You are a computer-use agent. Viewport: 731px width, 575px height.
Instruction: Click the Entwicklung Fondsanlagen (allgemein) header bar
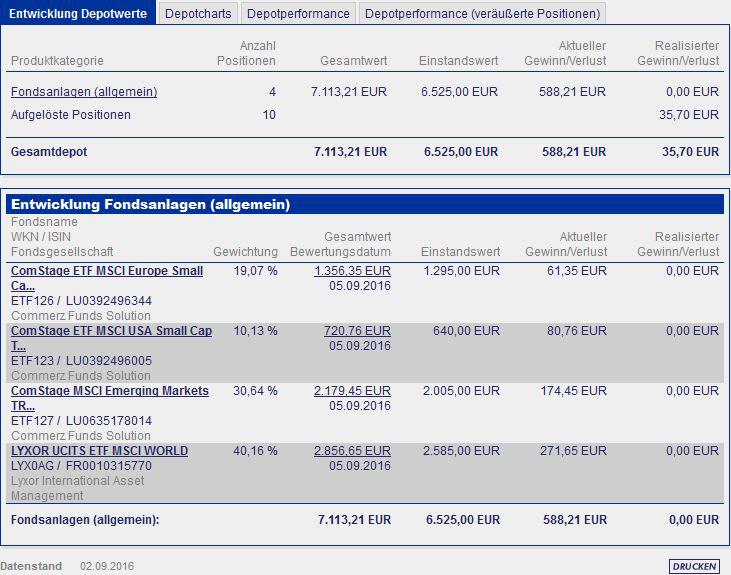click(365, 204)
